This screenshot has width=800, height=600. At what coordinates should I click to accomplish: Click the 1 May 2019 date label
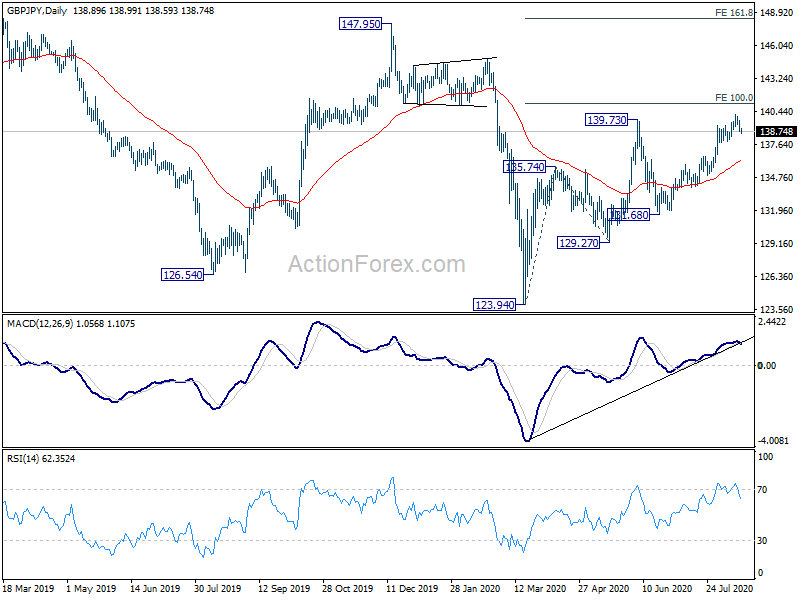(x=91, y=588)
